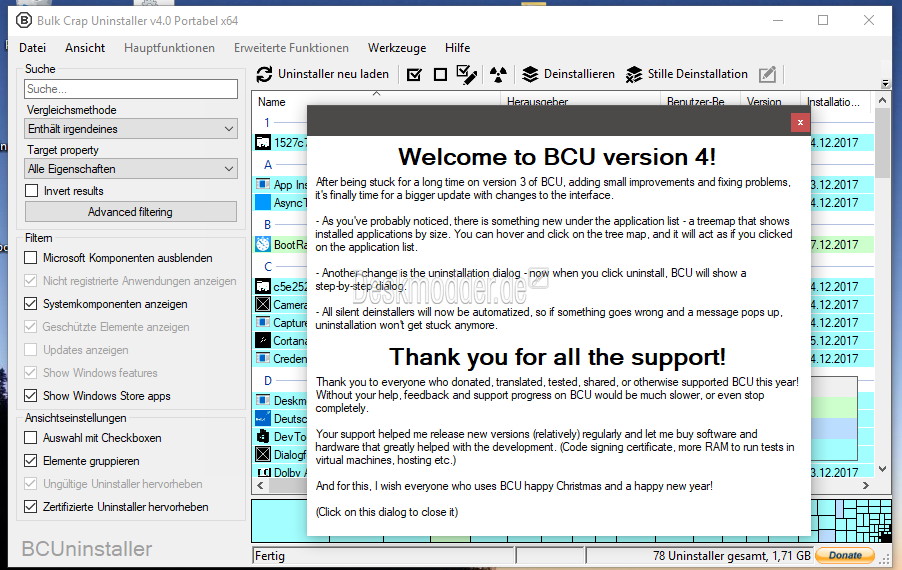Click the vertical scrollbar down arrow
Viewport: 902px width, 570px height.
click(882, 469)
